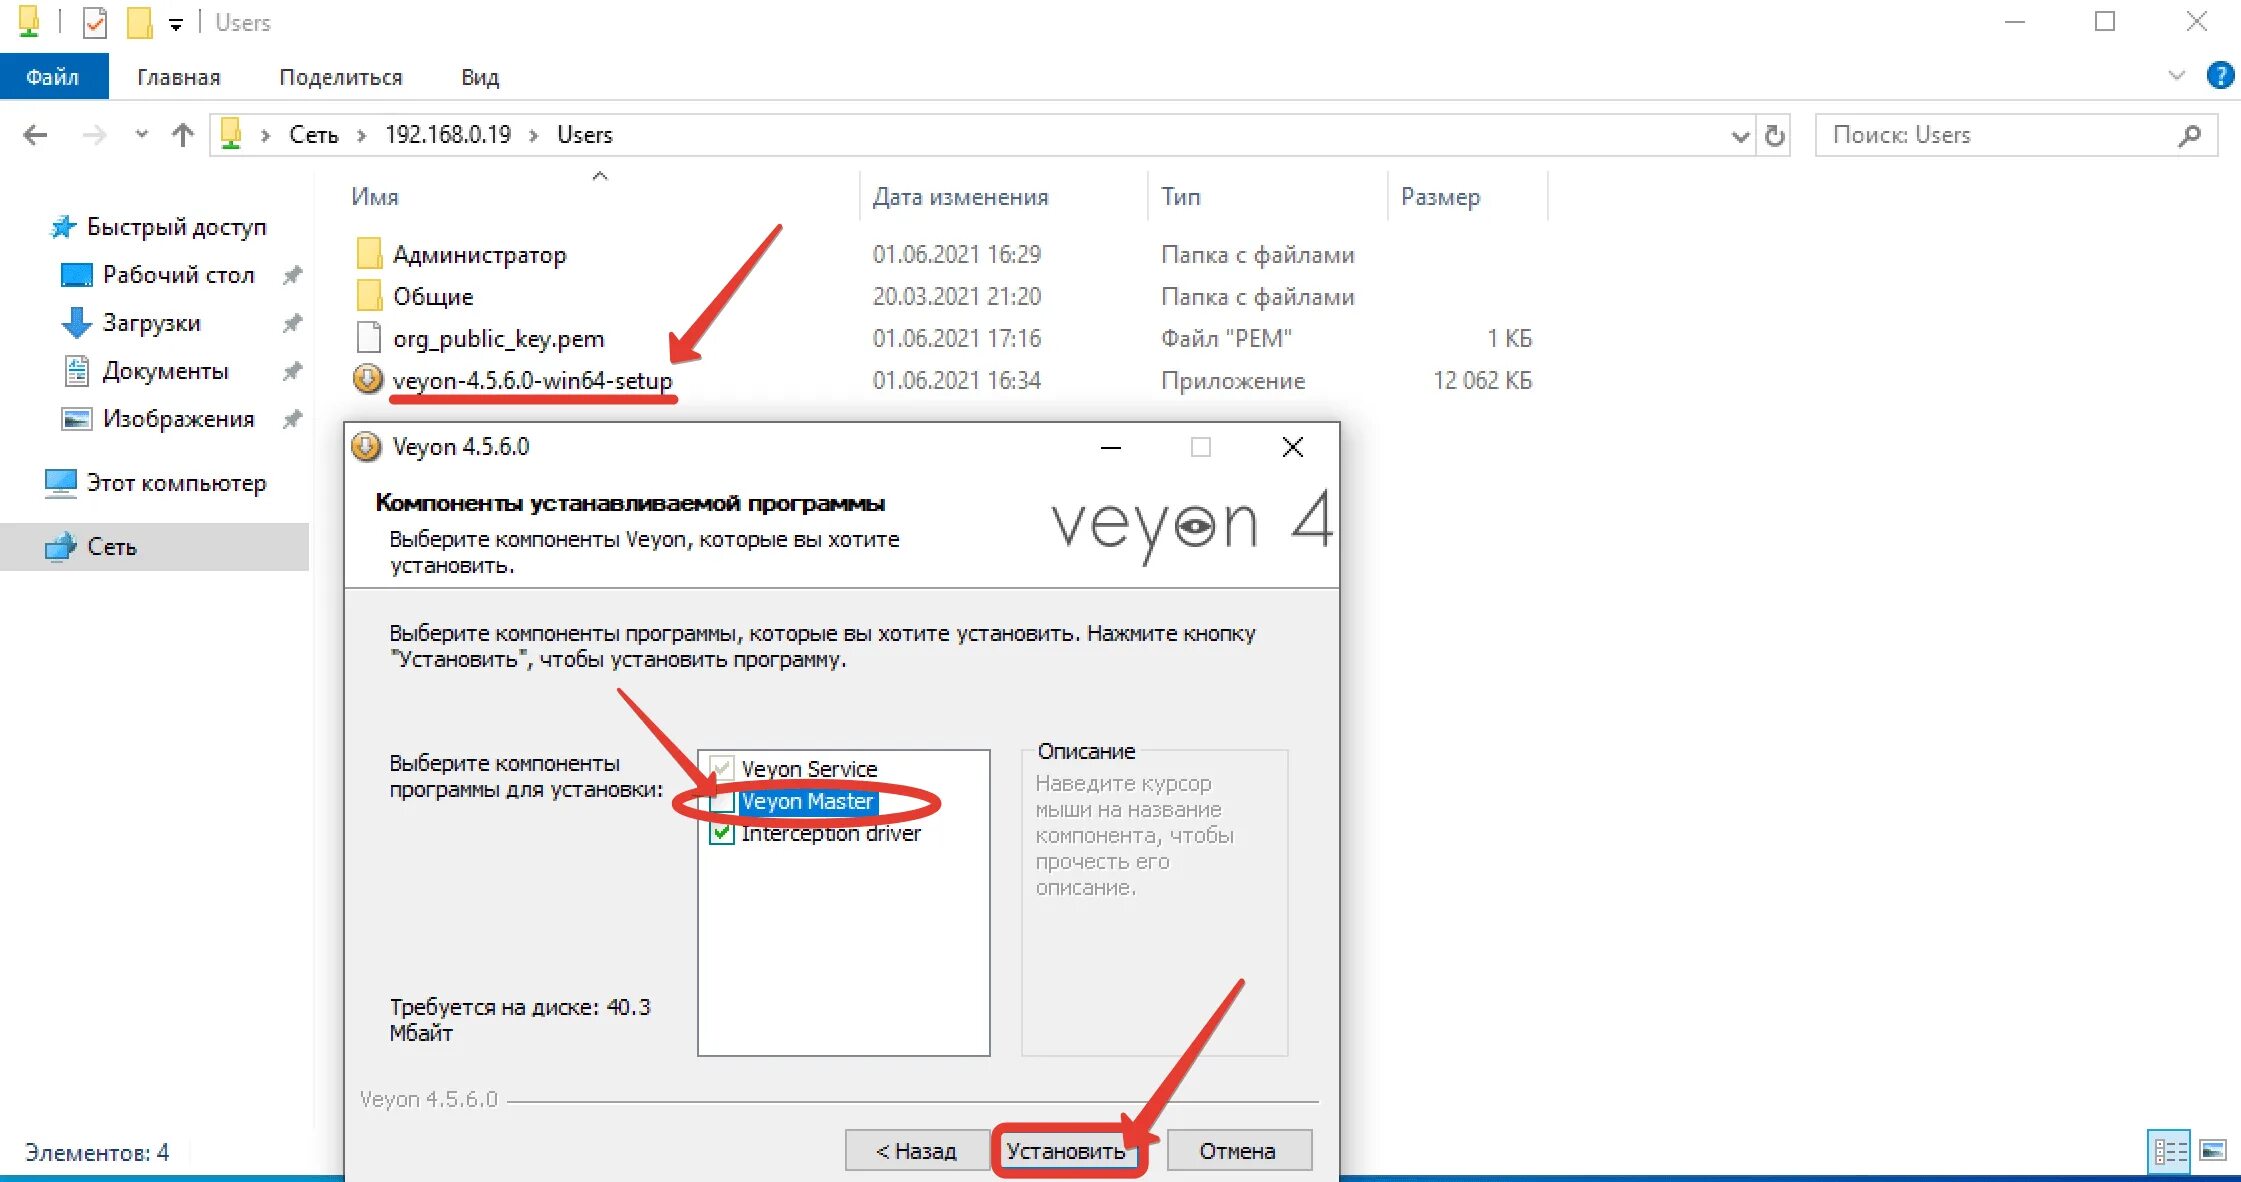This screenshot has width=2241, height=1182.
Task: Click the Veyon installer title bar icon
Action: click(366, 446)
